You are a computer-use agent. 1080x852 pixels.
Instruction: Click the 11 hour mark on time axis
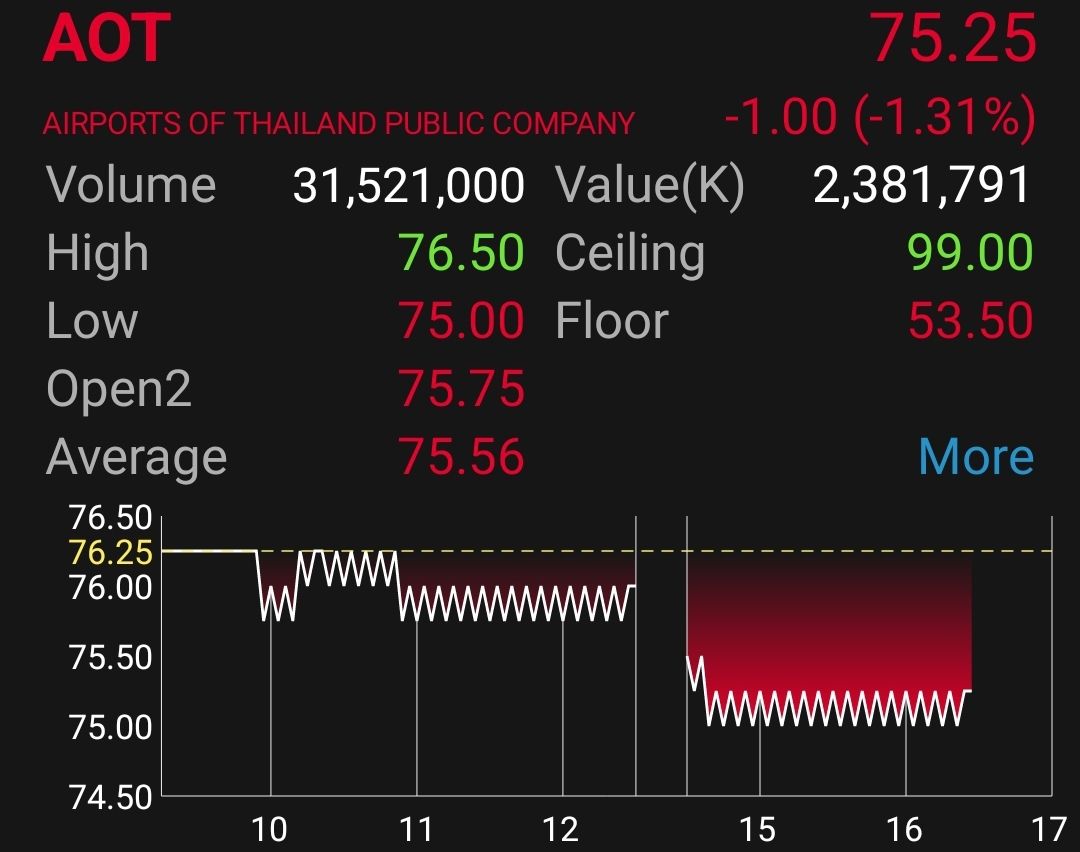click(416, 829)
